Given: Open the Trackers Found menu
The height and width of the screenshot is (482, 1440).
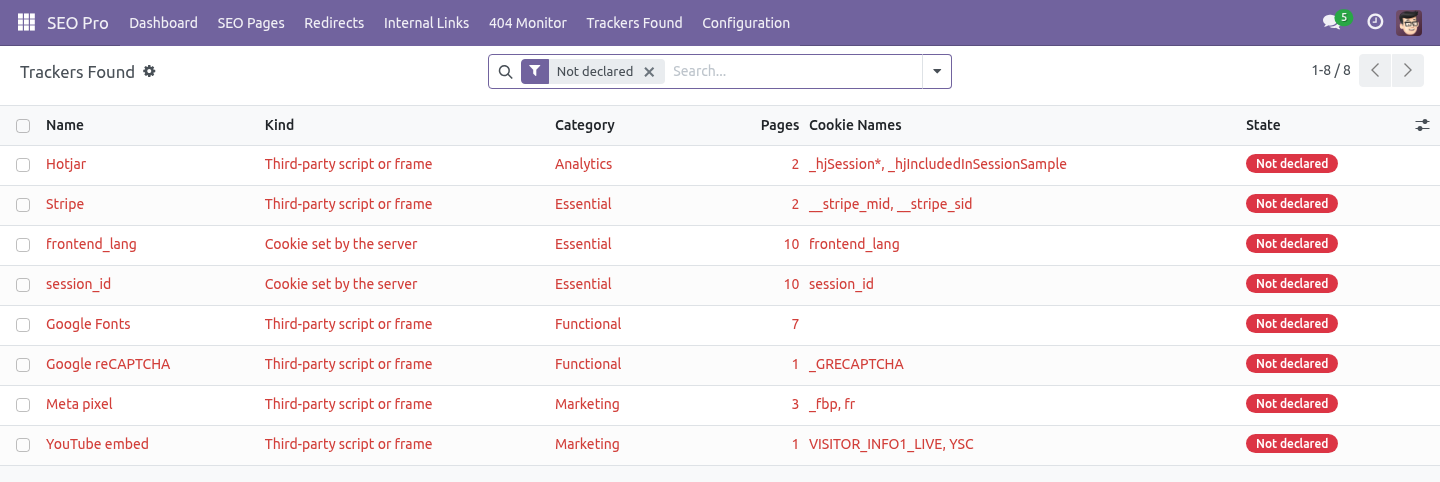Looking at the screenshot, I should tap(634, 22).
